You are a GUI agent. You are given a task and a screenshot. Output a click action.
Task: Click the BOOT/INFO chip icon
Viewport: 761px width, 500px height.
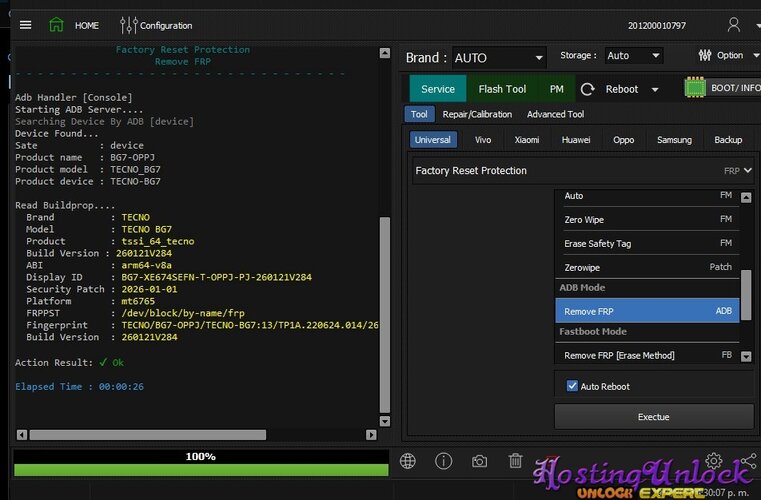(696, 88)
